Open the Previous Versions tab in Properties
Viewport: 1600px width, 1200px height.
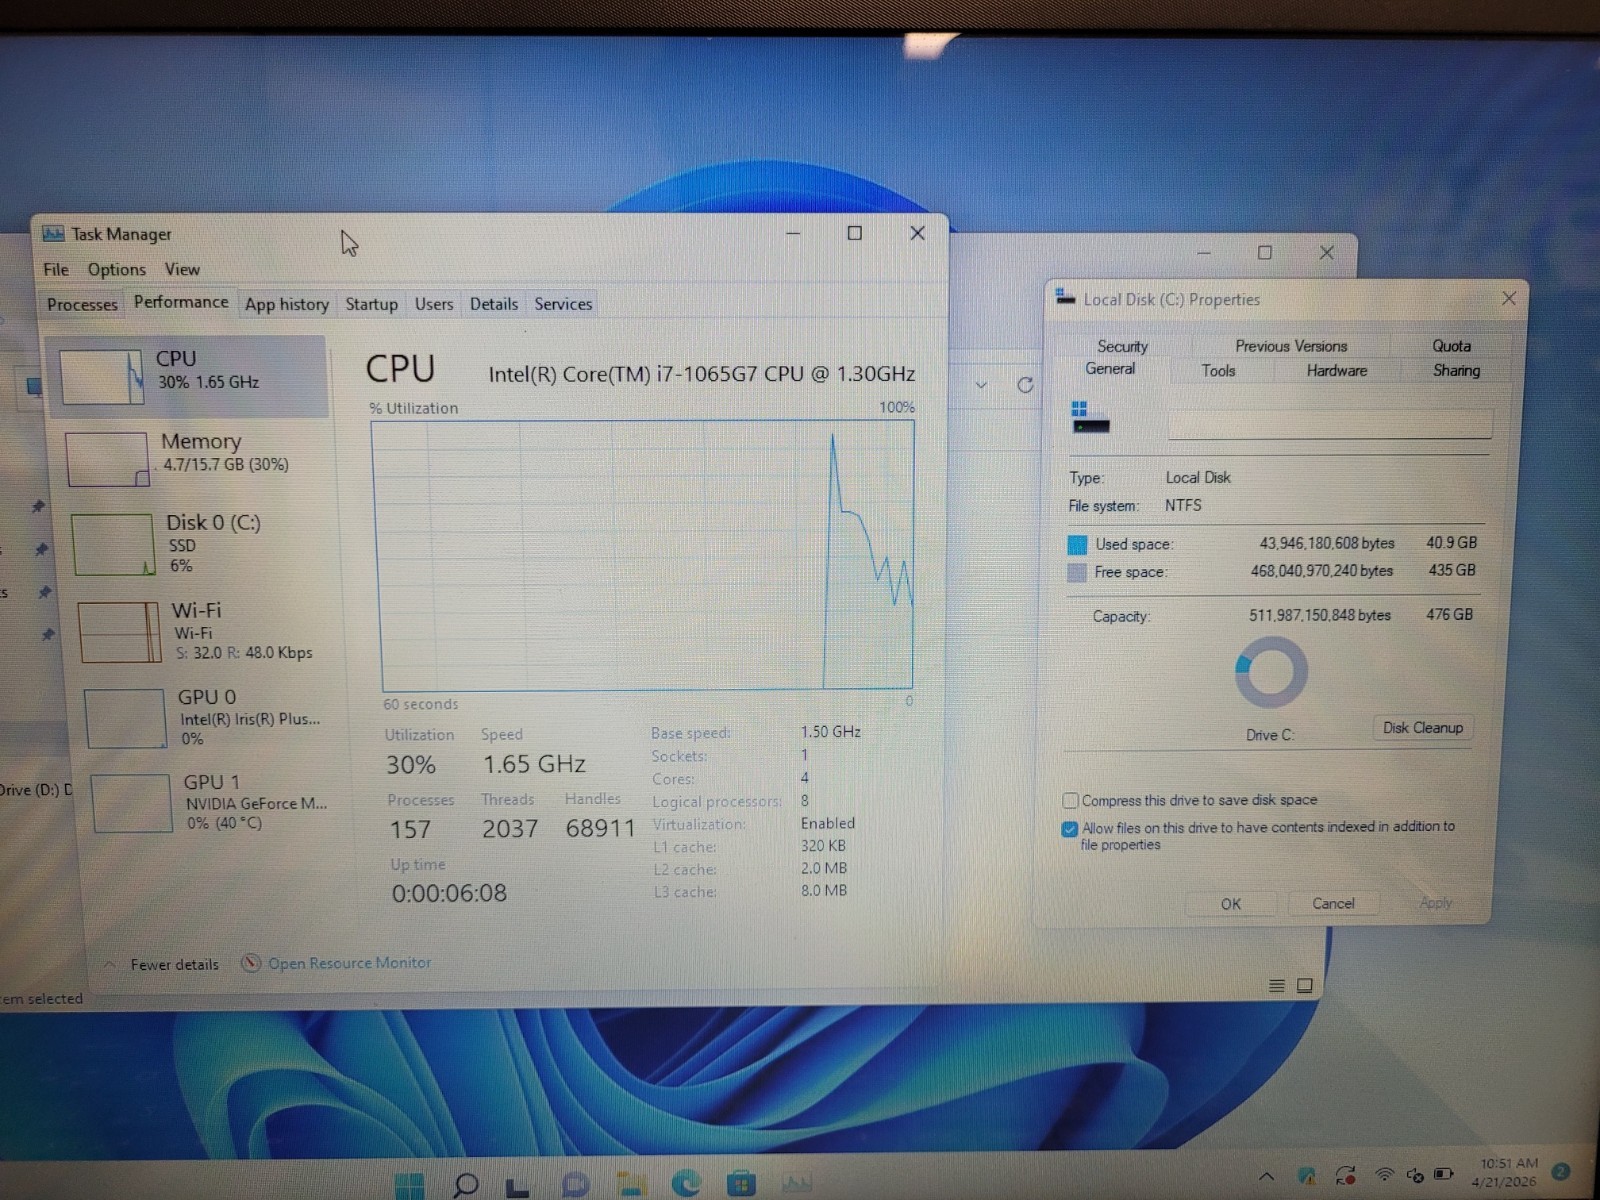pyautogui.click(x=1291, y=346)
